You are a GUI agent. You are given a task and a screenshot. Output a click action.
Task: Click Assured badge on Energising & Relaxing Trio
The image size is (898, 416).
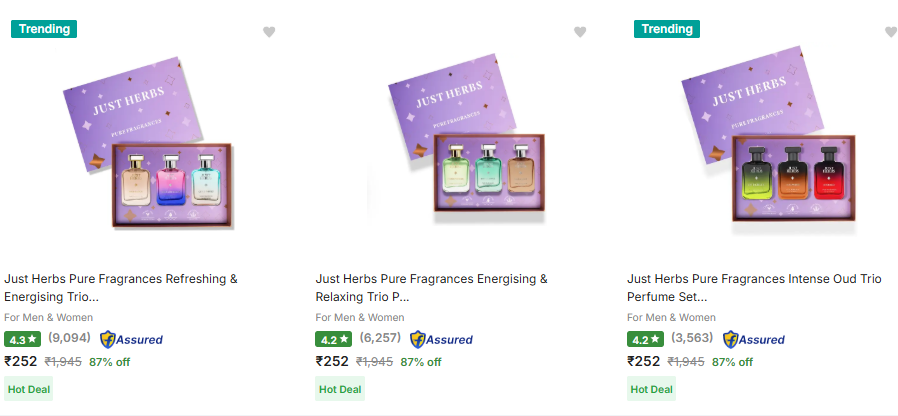pyautogui.click(x=442, y=339)
